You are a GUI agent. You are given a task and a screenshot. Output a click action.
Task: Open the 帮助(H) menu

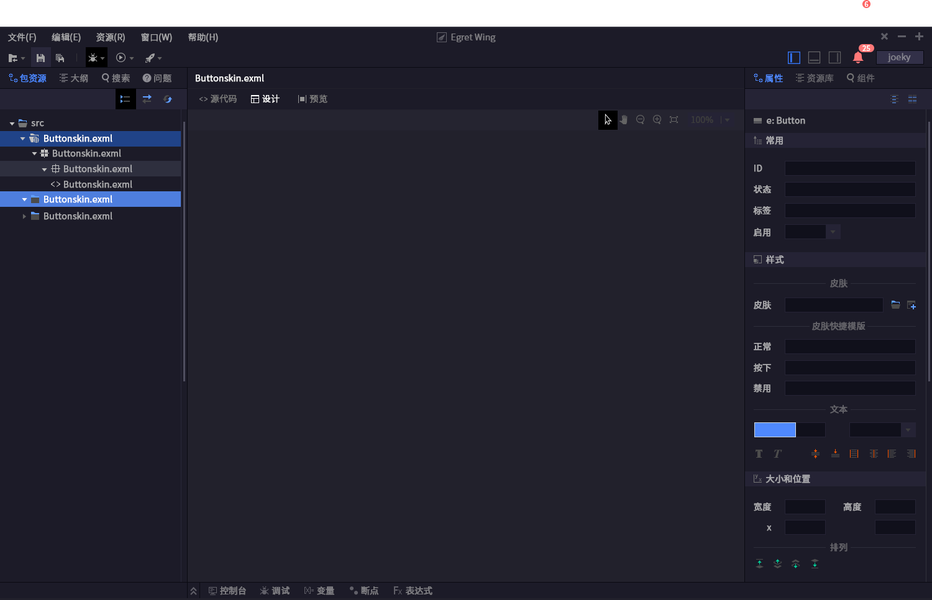(203, 37)
